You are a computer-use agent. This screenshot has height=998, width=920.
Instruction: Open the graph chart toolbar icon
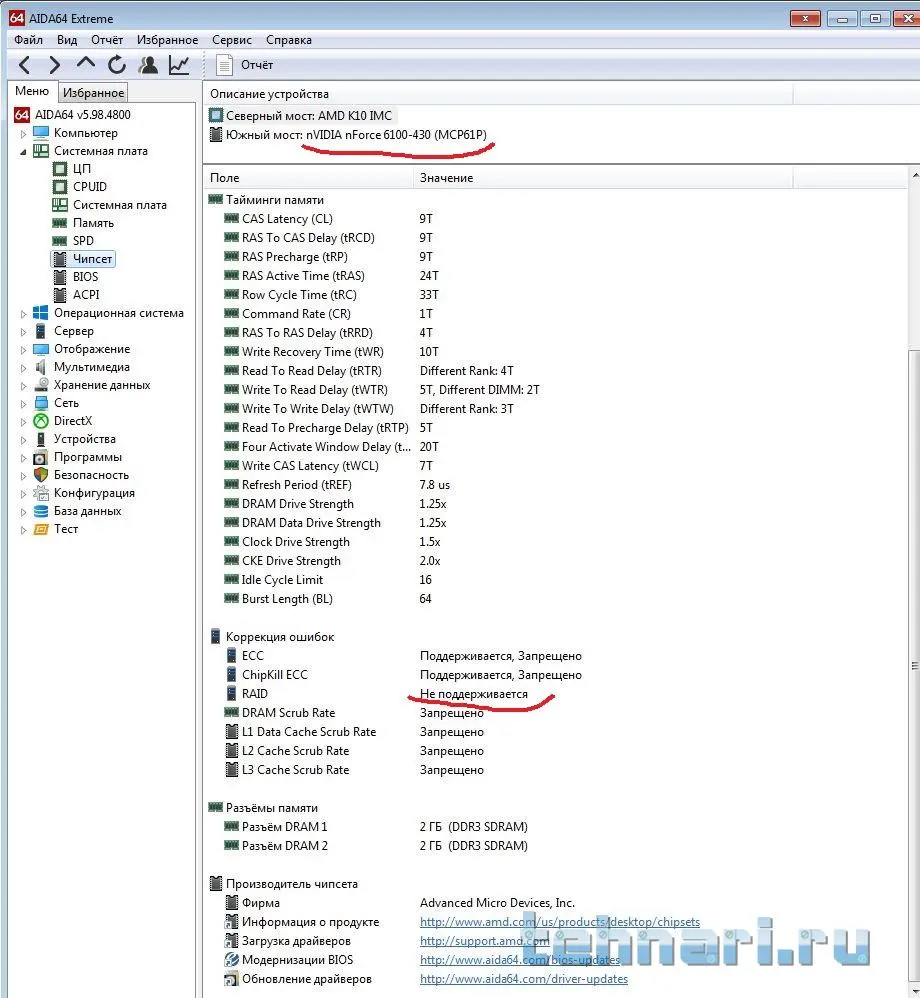[179, 65]
